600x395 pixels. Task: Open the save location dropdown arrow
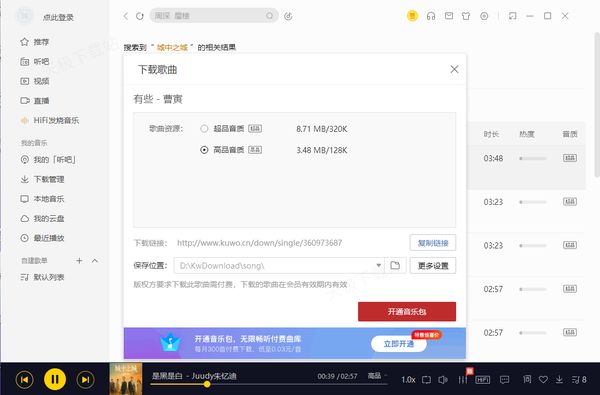[x=378, y=265]
